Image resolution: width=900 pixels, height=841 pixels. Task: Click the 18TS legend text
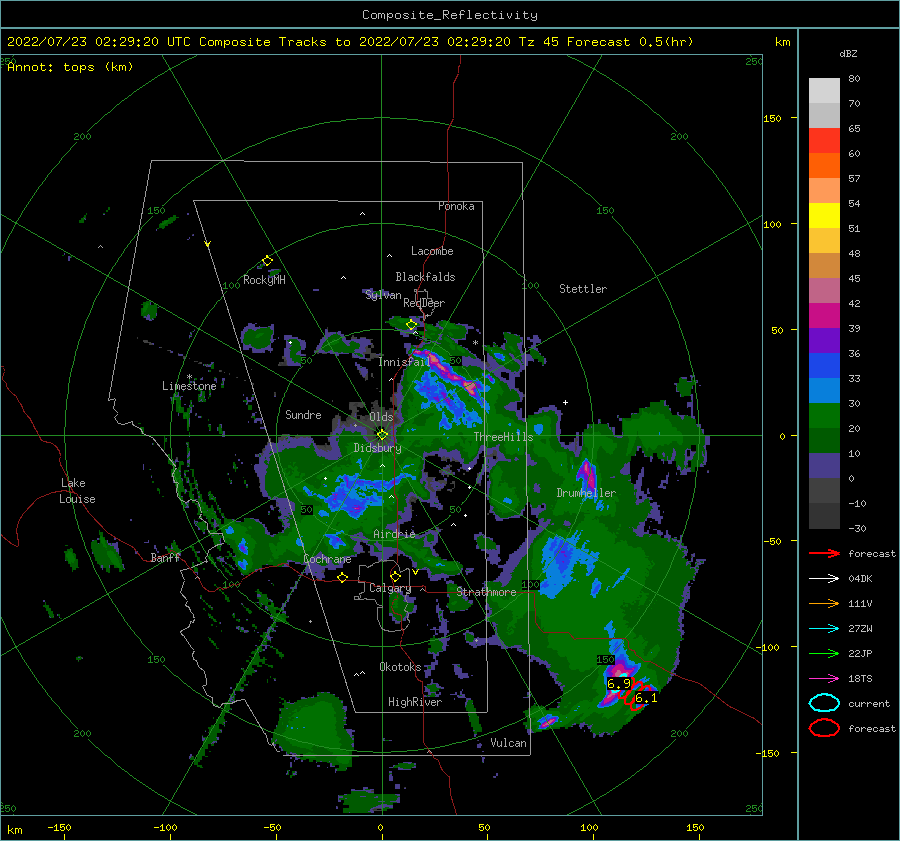pos(860,679)
